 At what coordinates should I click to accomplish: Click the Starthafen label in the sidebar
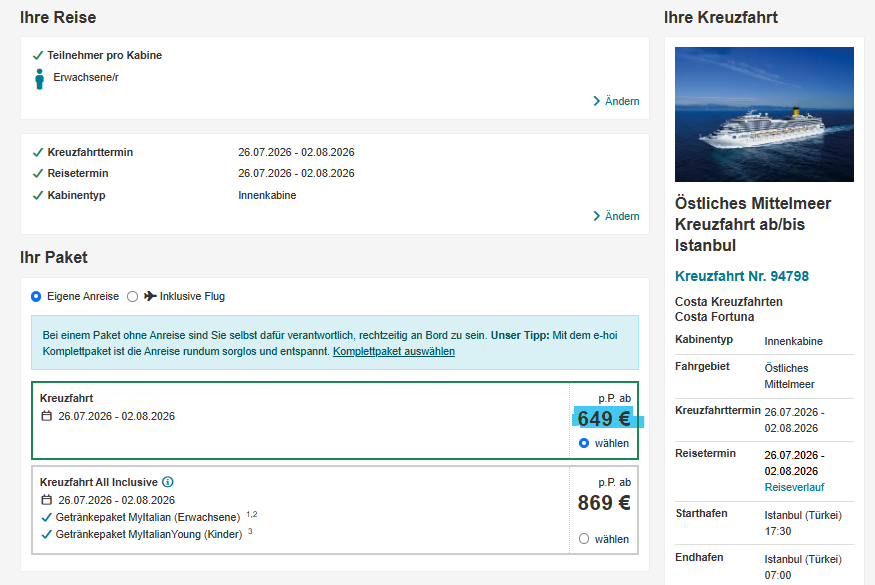(701, 514)
